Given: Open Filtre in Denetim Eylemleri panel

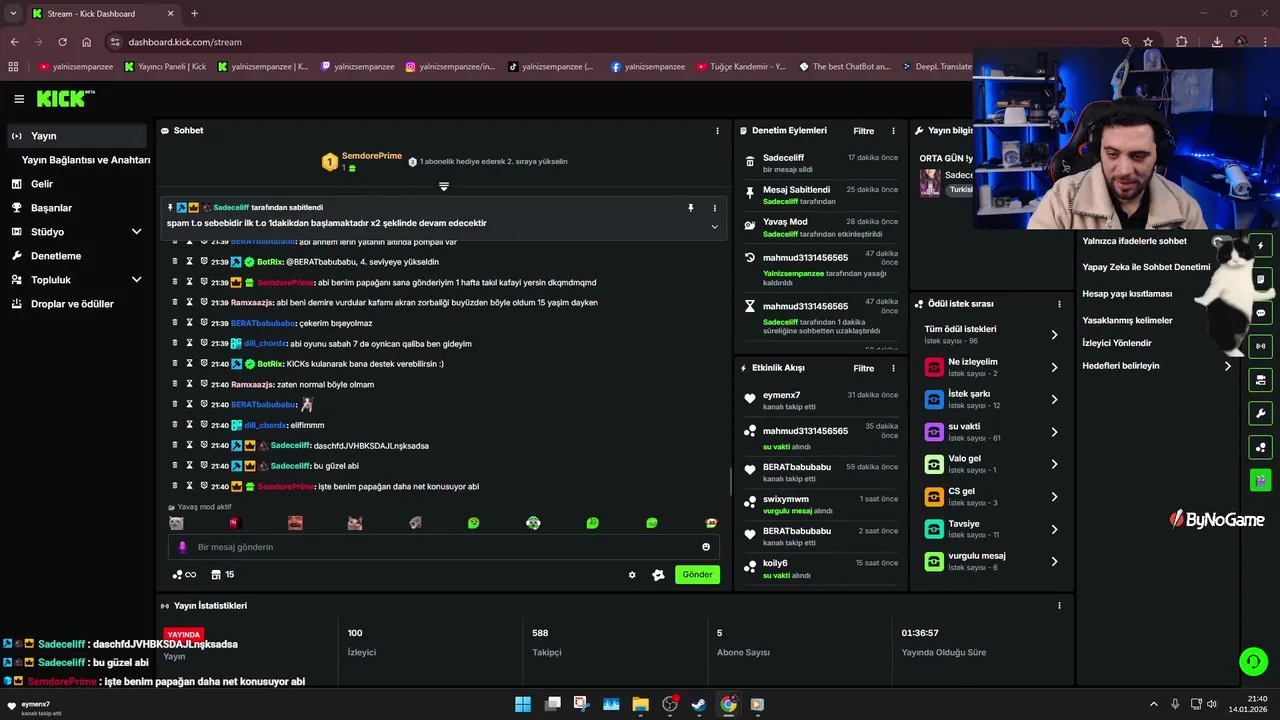Looking at the screenshot, I should pyautogui.click(x=863, y=131).
